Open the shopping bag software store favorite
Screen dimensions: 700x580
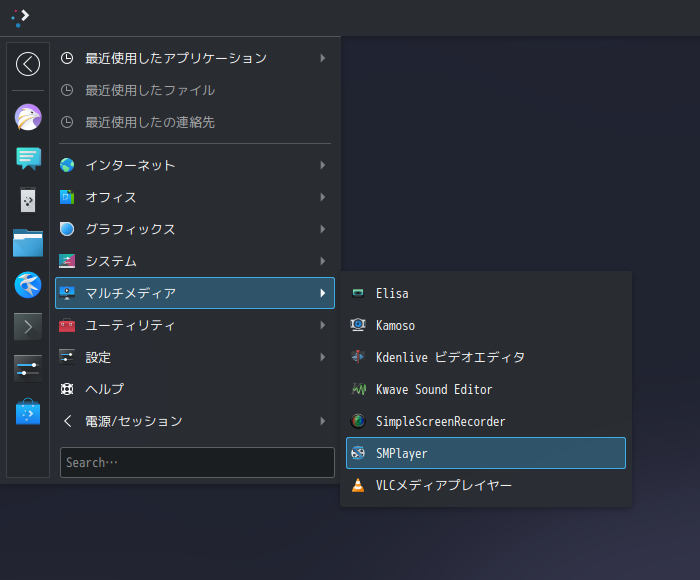tap(28, 411)
